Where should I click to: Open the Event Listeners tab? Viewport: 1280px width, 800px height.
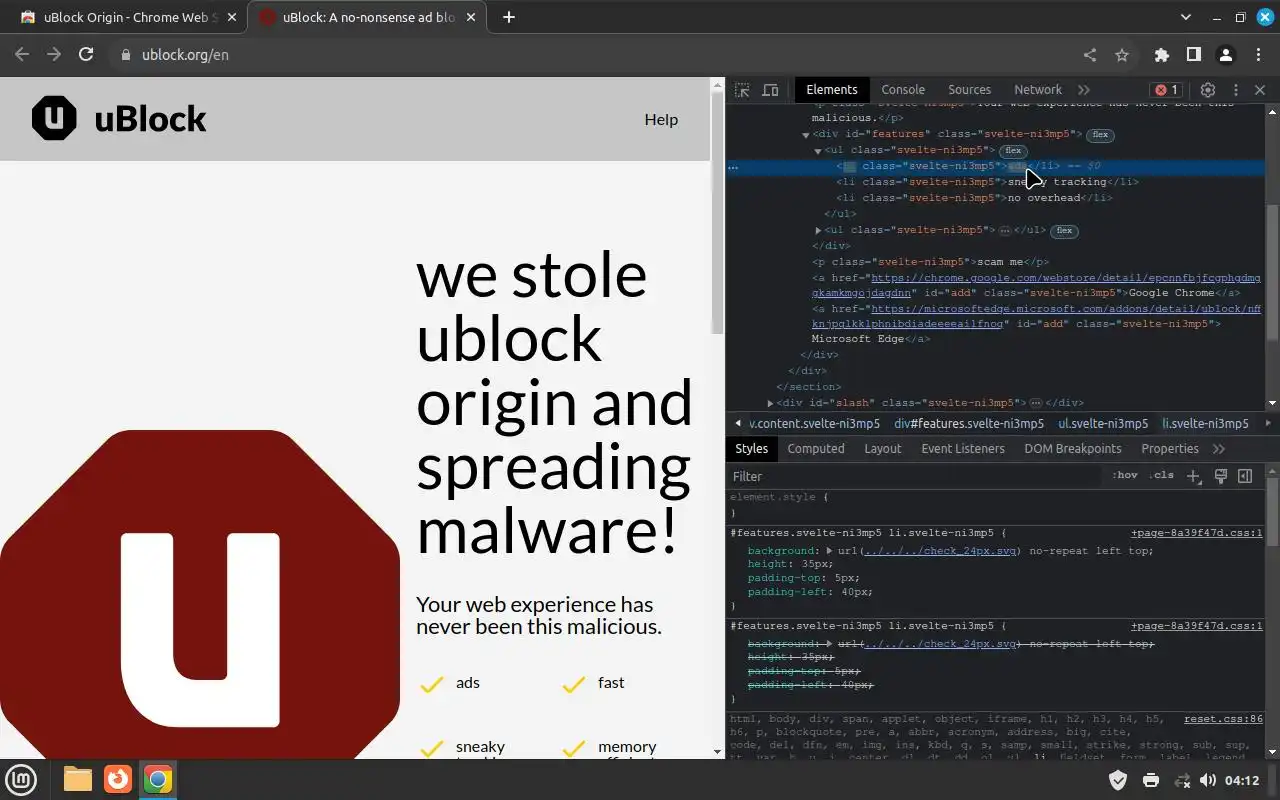pyautogui.click(x=963, y=449)
